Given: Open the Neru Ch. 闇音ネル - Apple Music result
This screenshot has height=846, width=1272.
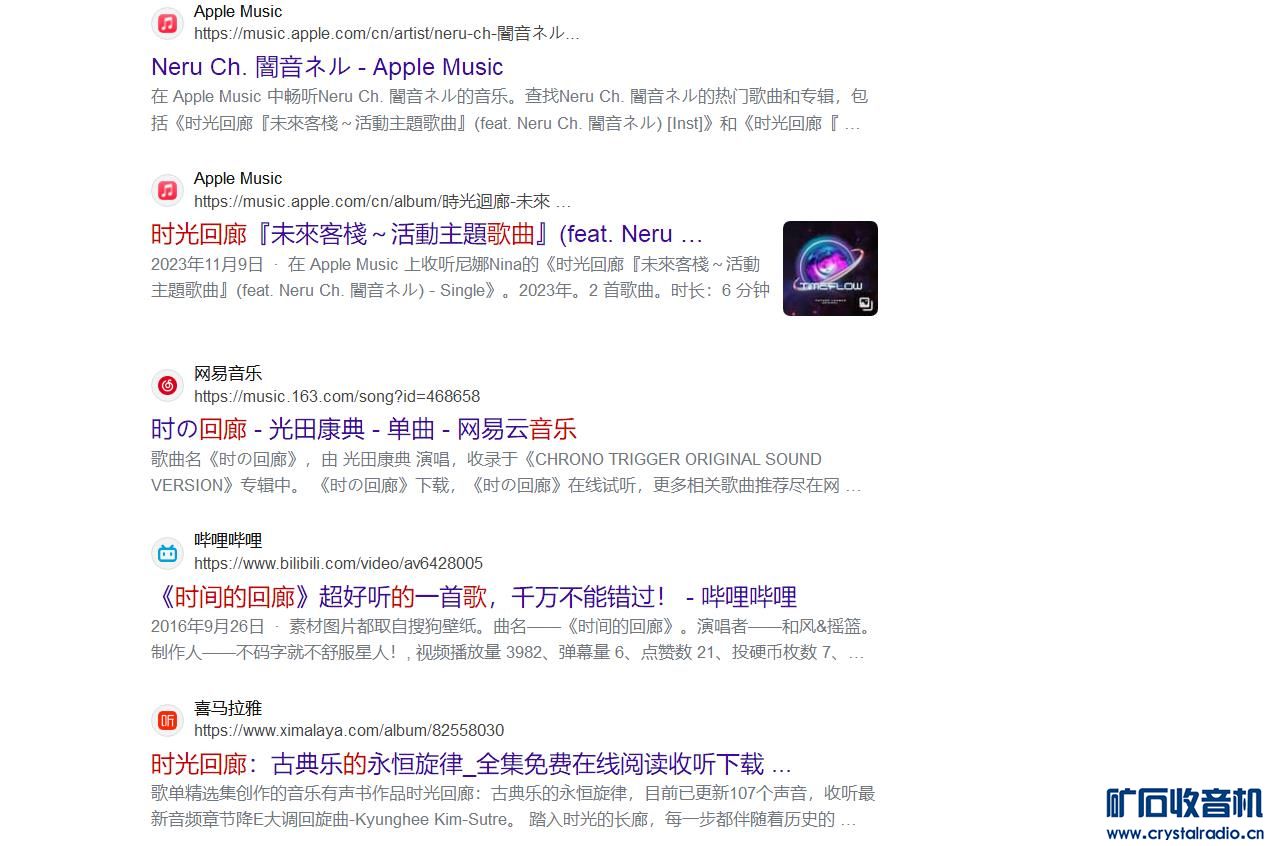Looking at the screenshot, I should (x=327, y=67).
